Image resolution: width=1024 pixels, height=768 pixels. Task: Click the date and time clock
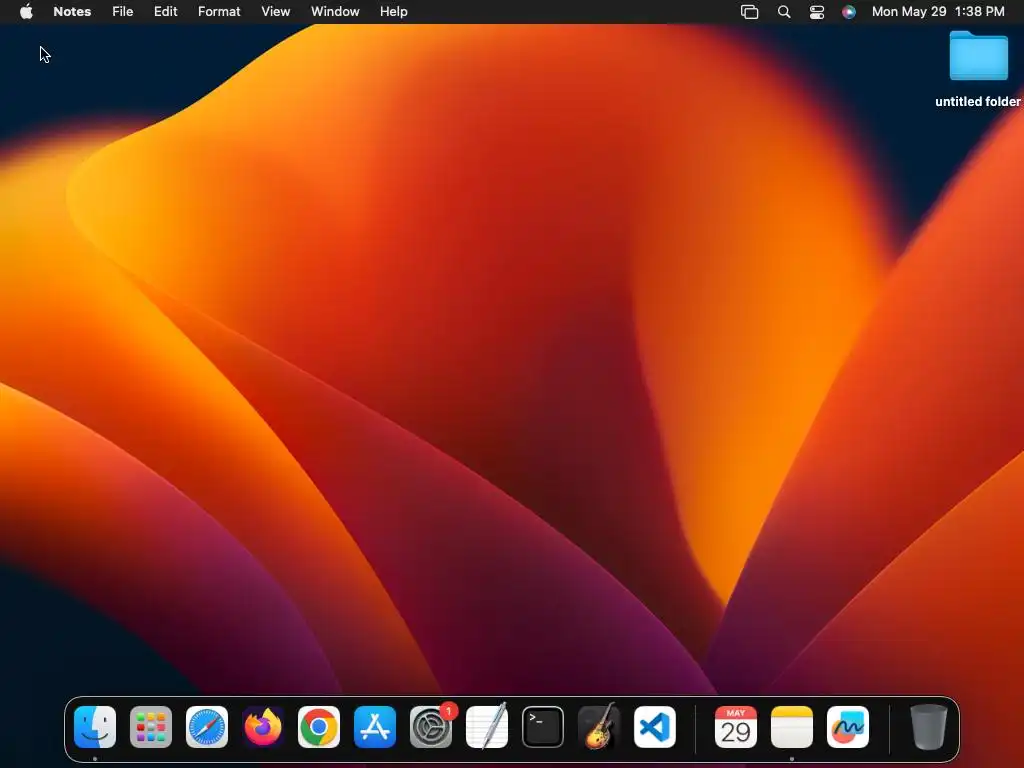coord(938,12)
